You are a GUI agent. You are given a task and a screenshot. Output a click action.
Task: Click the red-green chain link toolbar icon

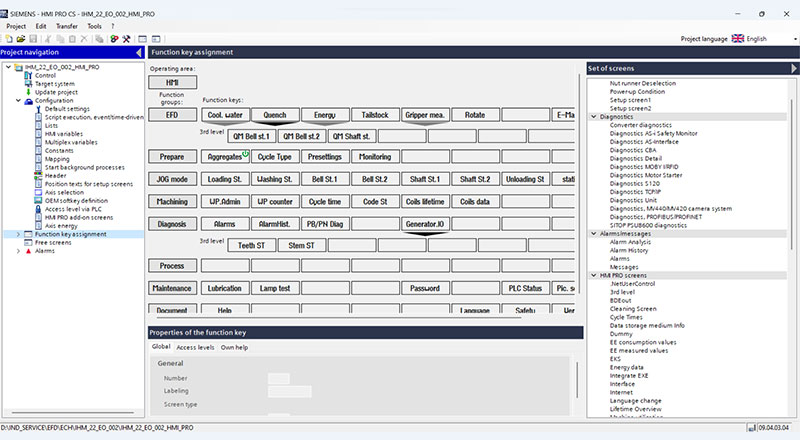(114, 39)
